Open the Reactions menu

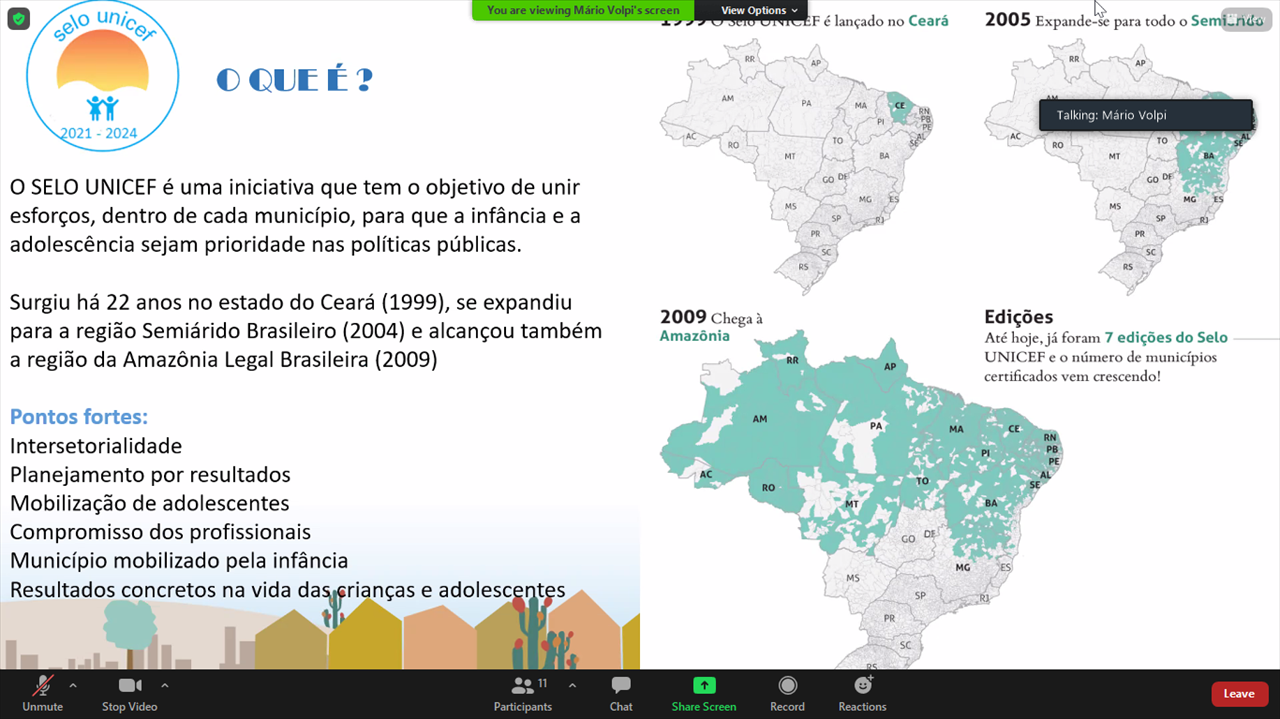[x=862, y=693]
